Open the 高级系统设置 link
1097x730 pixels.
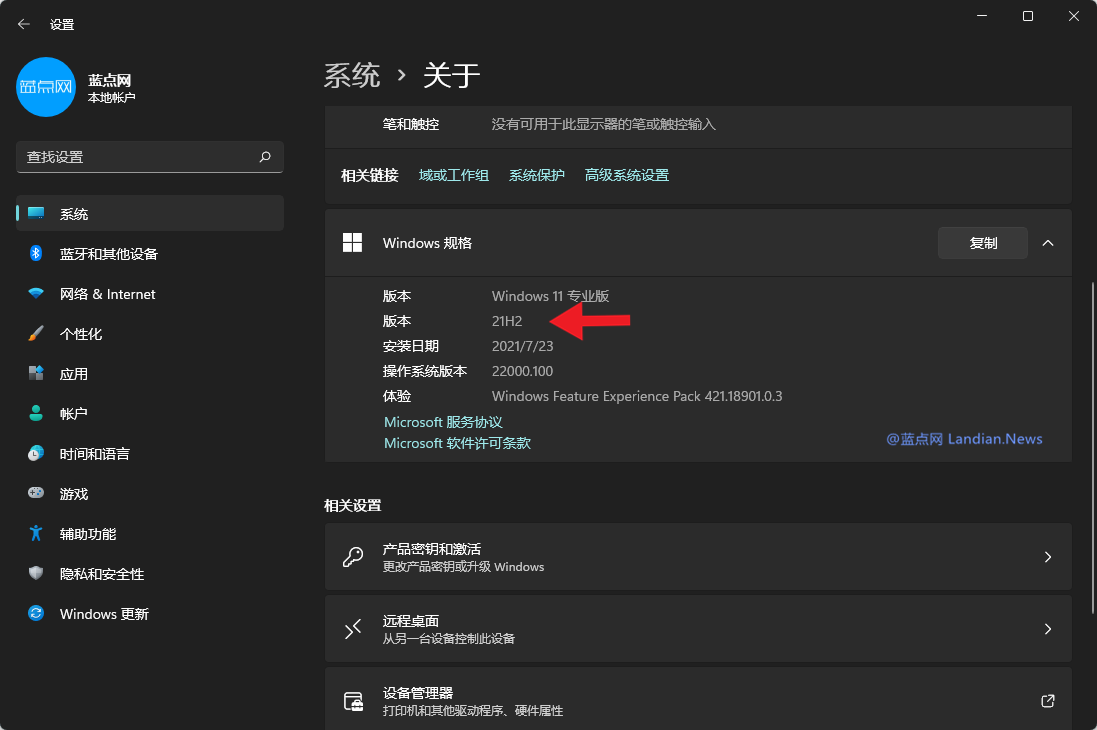626,174
